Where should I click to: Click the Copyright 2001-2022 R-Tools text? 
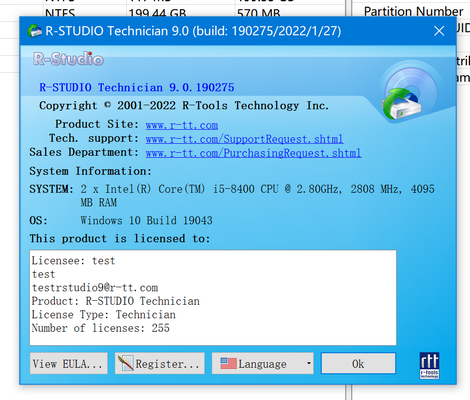click(x=184, y=106)
